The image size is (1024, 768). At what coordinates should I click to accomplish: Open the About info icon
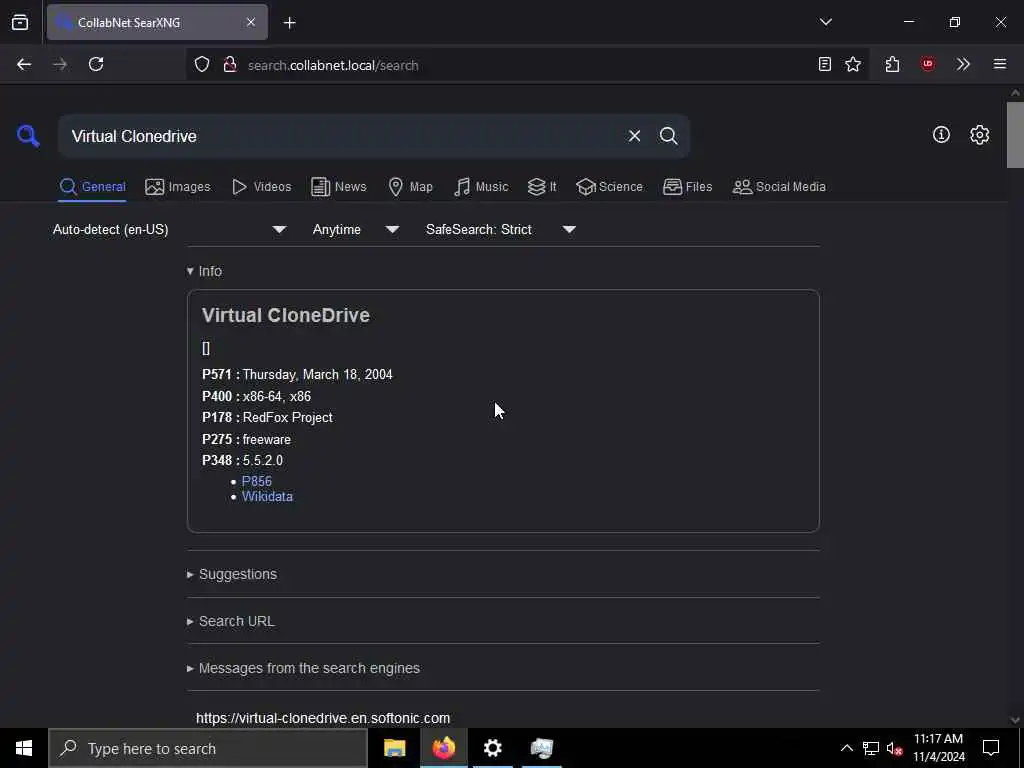(941, 135)
